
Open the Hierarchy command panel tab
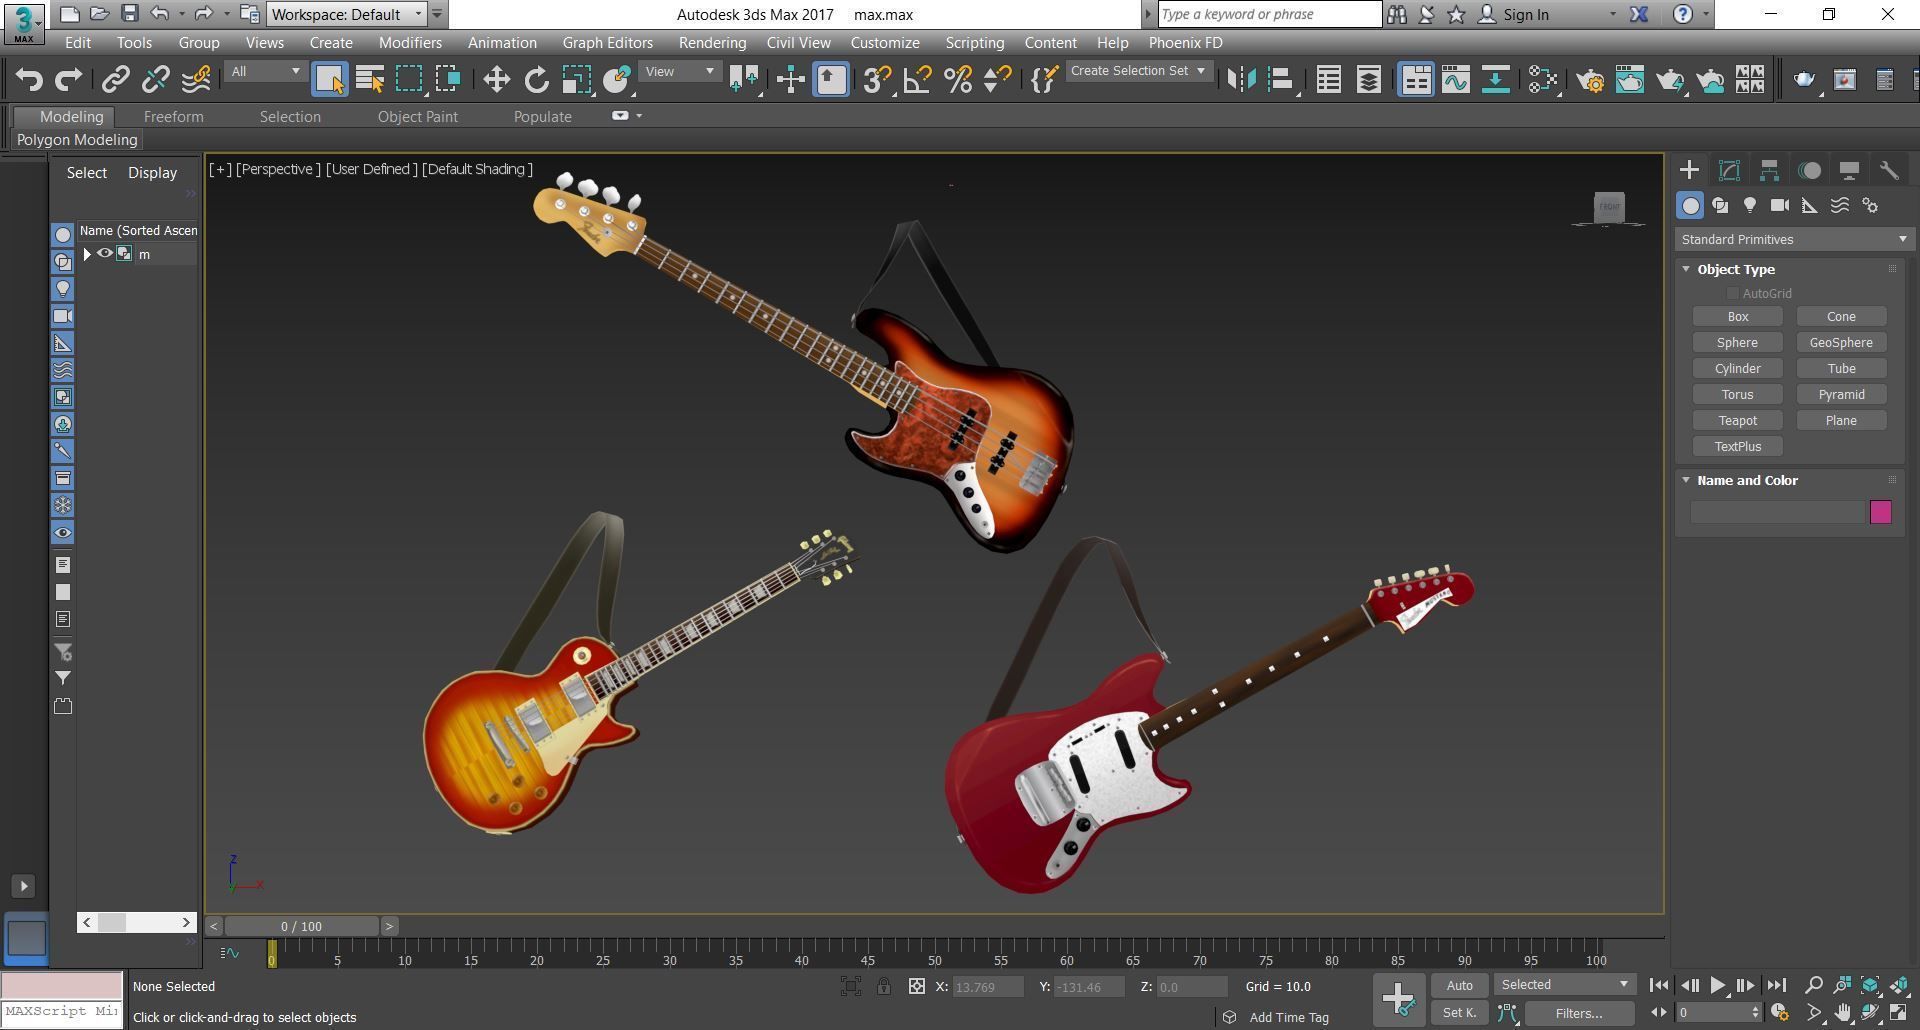click(1769, 170)
